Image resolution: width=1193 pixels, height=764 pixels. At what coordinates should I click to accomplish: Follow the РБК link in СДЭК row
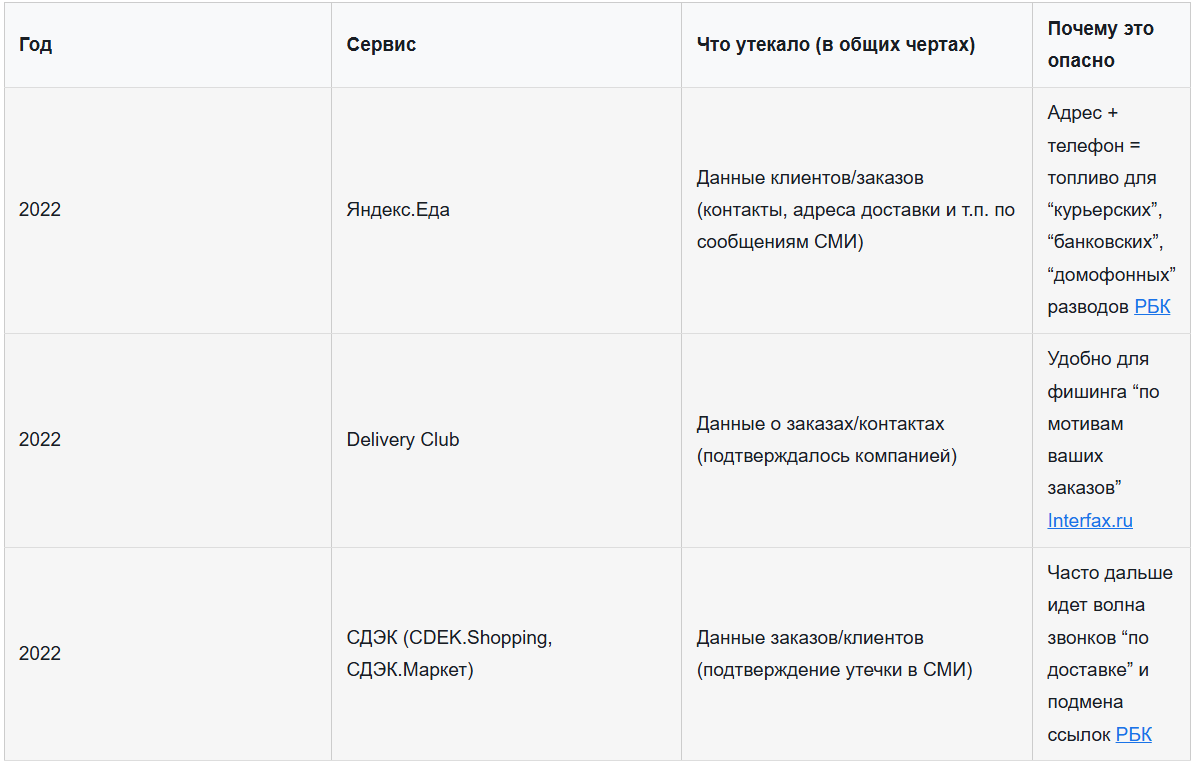point(1133,734)
